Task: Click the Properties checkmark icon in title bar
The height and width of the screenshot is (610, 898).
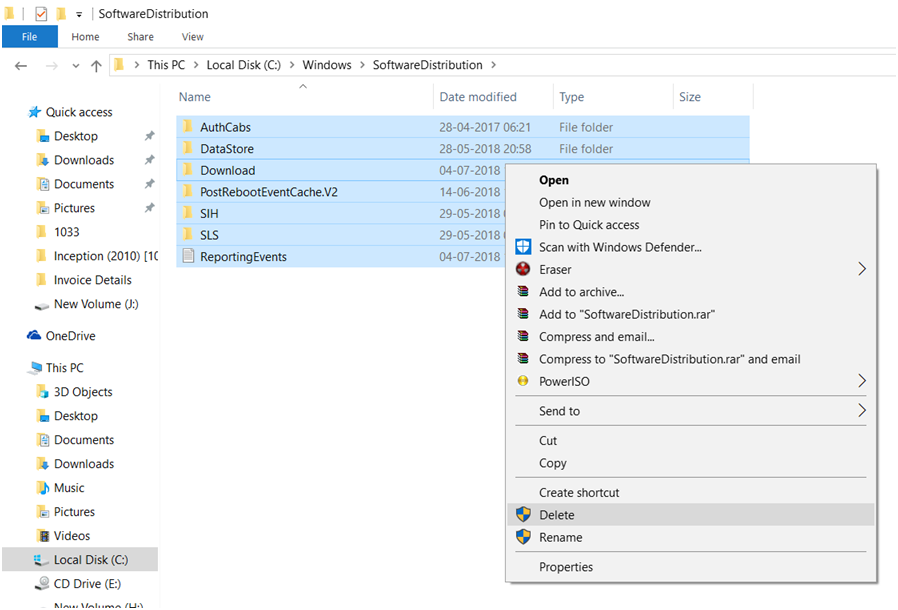Action: (x=41, y=14)
